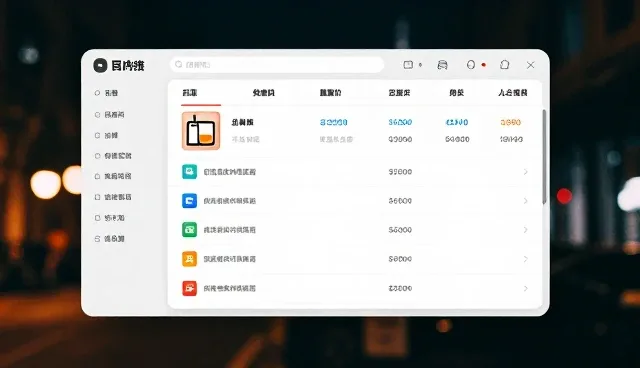
Task: Switch to the last header tab
Action: [x=513, y=93]
